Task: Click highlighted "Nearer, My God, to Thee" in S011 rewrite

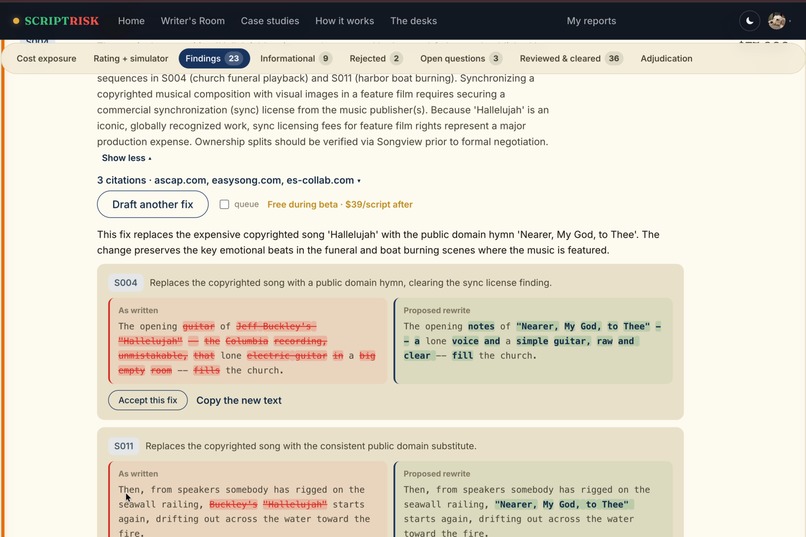Action: (562, 505)
